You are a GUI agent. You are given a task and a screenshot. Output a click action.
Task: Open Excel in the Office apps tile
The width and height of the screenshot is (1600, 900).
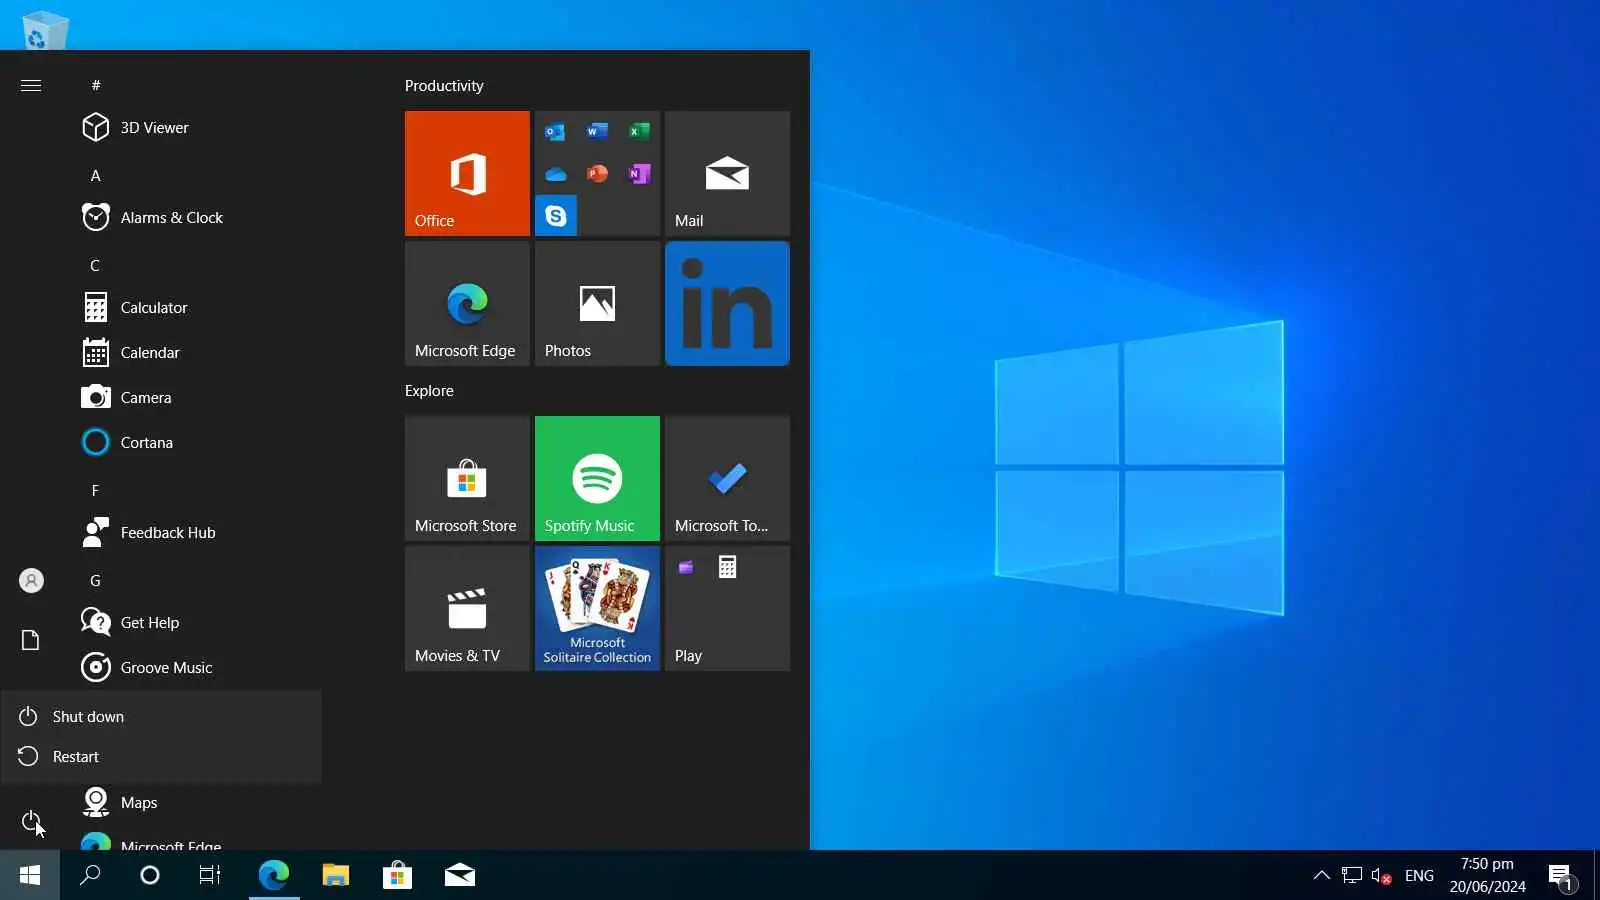639,131
